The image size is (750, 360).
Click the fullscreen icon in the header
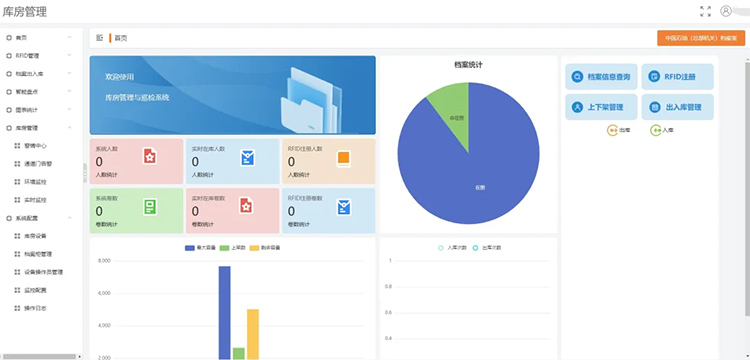(x=705, y=11)
